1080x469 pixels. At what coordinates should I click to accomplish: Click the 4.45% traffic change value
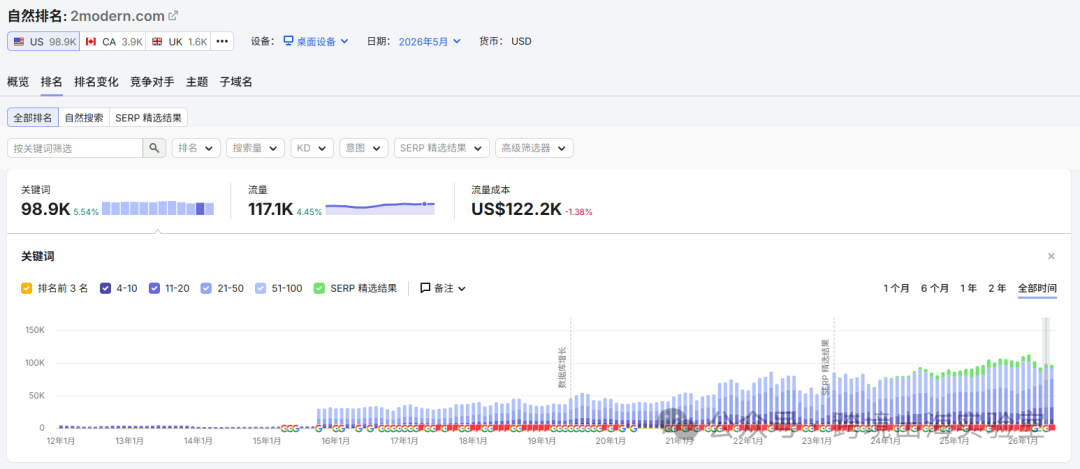point(309,212)
